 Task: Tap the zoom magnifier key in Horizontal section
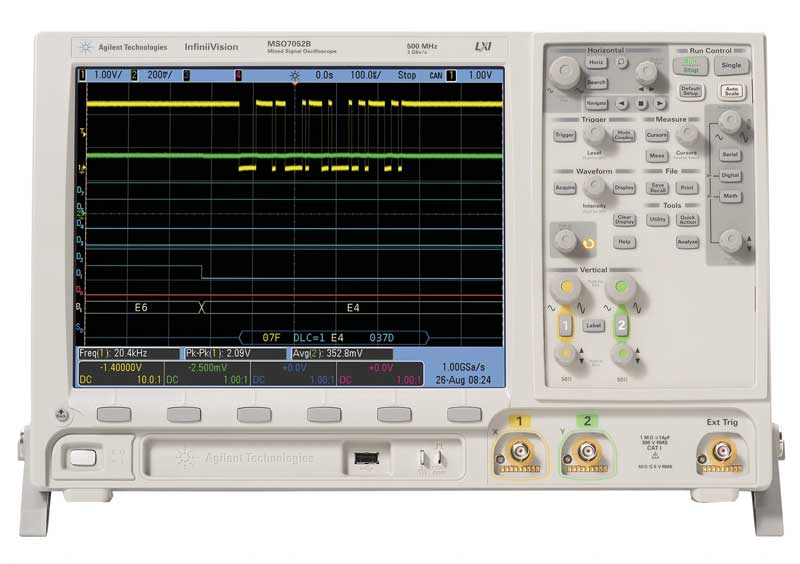coord(621,62)
